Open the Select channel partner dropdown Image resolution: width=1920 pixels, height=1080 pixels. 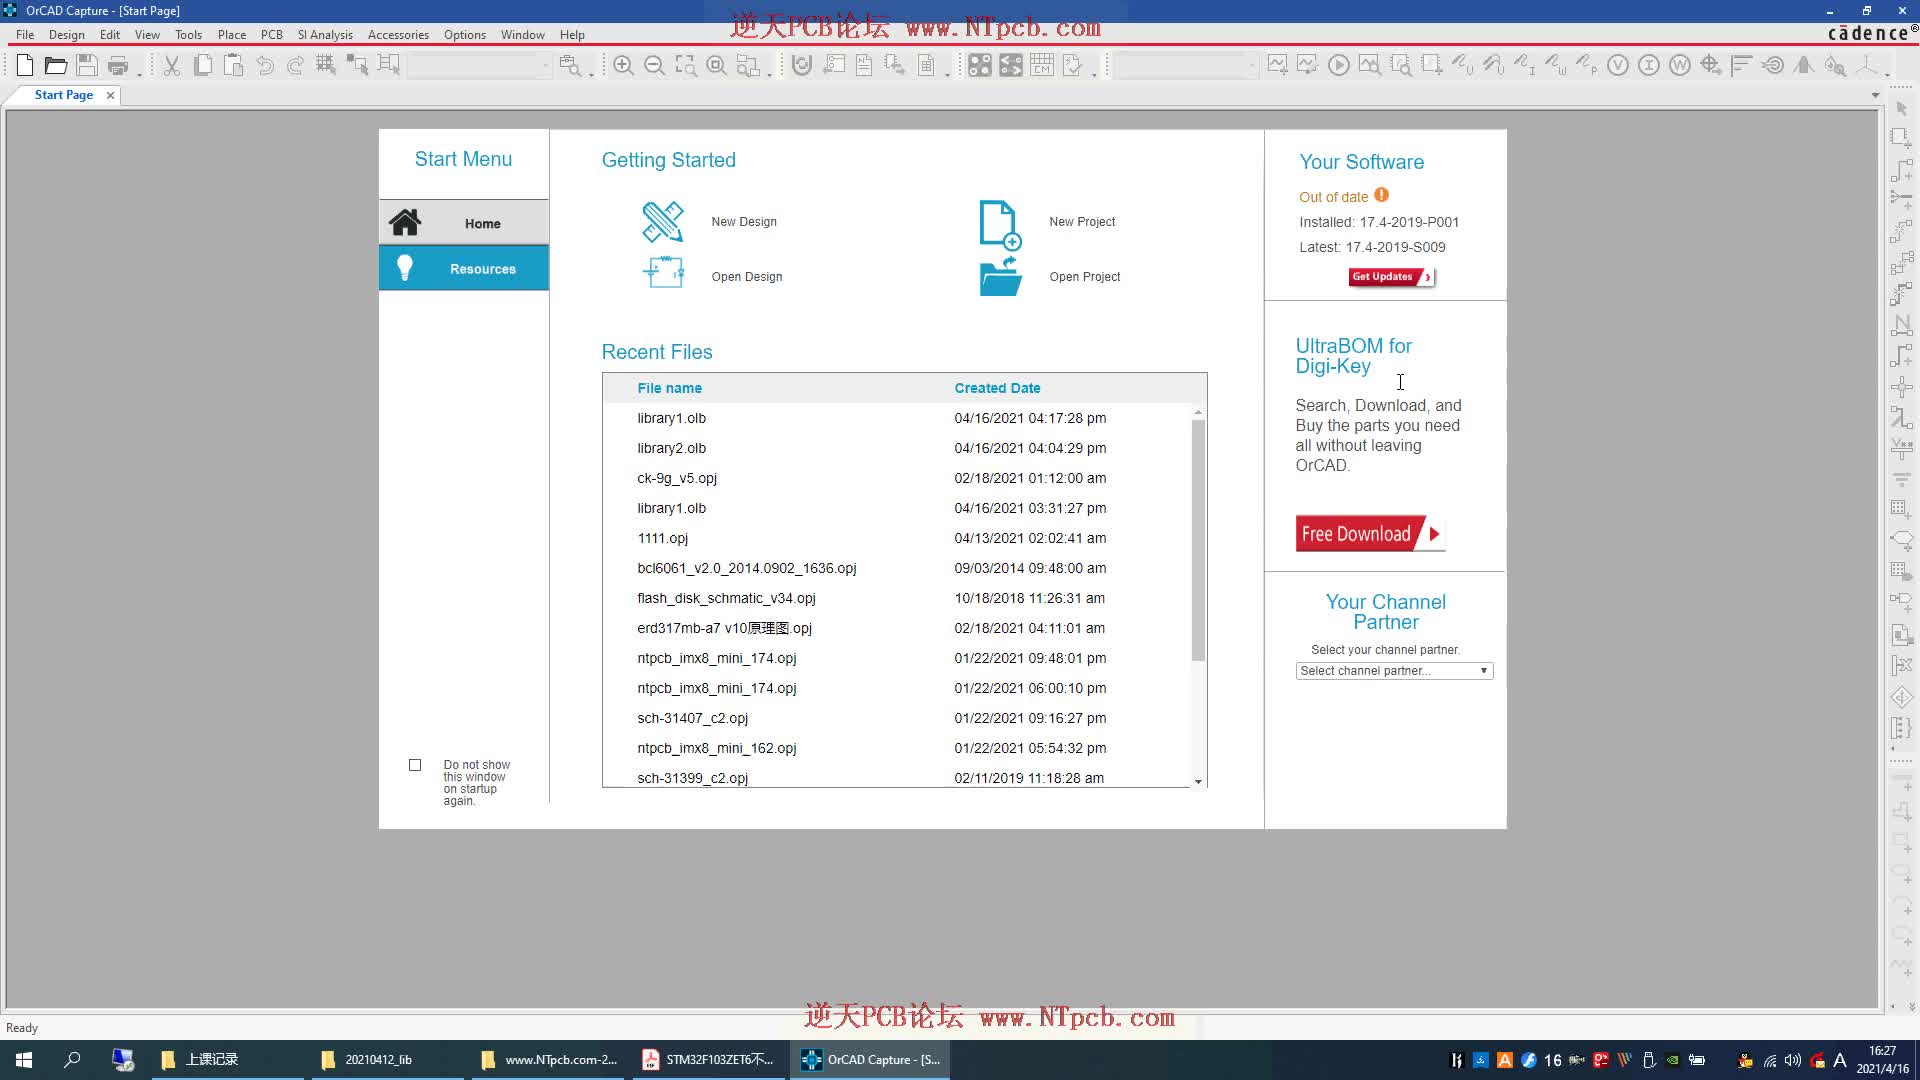[1394, 671]
